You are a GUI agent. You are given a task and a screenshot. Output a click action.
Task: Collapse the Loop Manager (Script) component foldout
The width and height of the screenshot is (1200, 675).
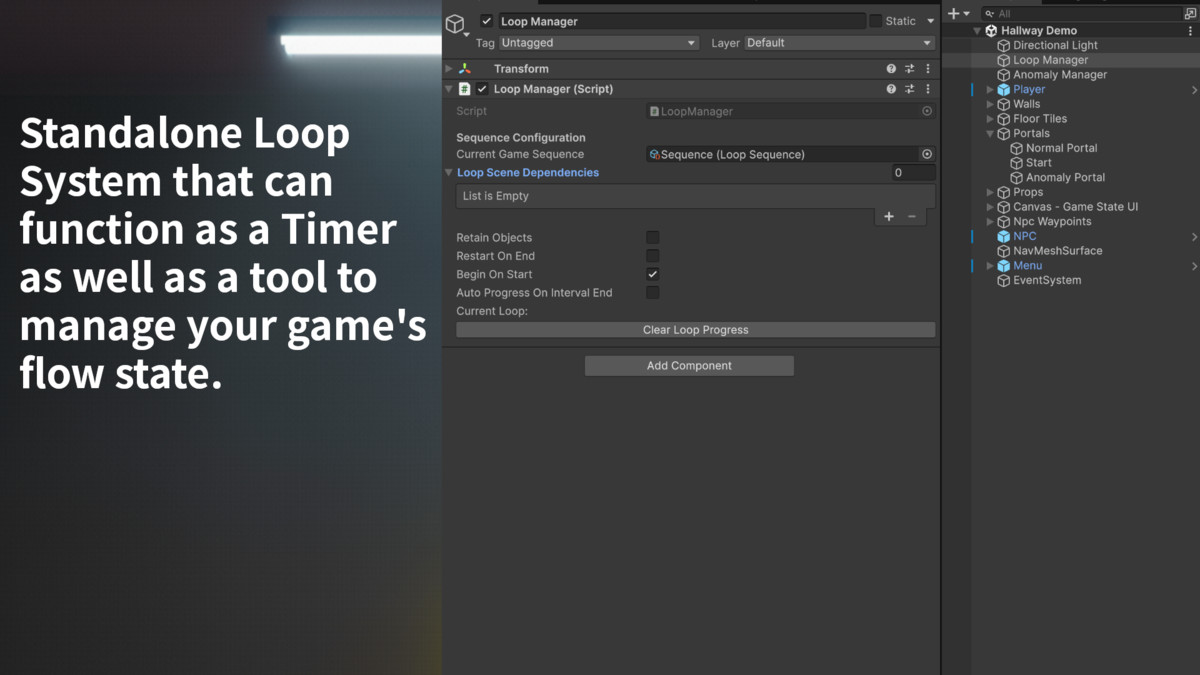click(x=449, y=89)
